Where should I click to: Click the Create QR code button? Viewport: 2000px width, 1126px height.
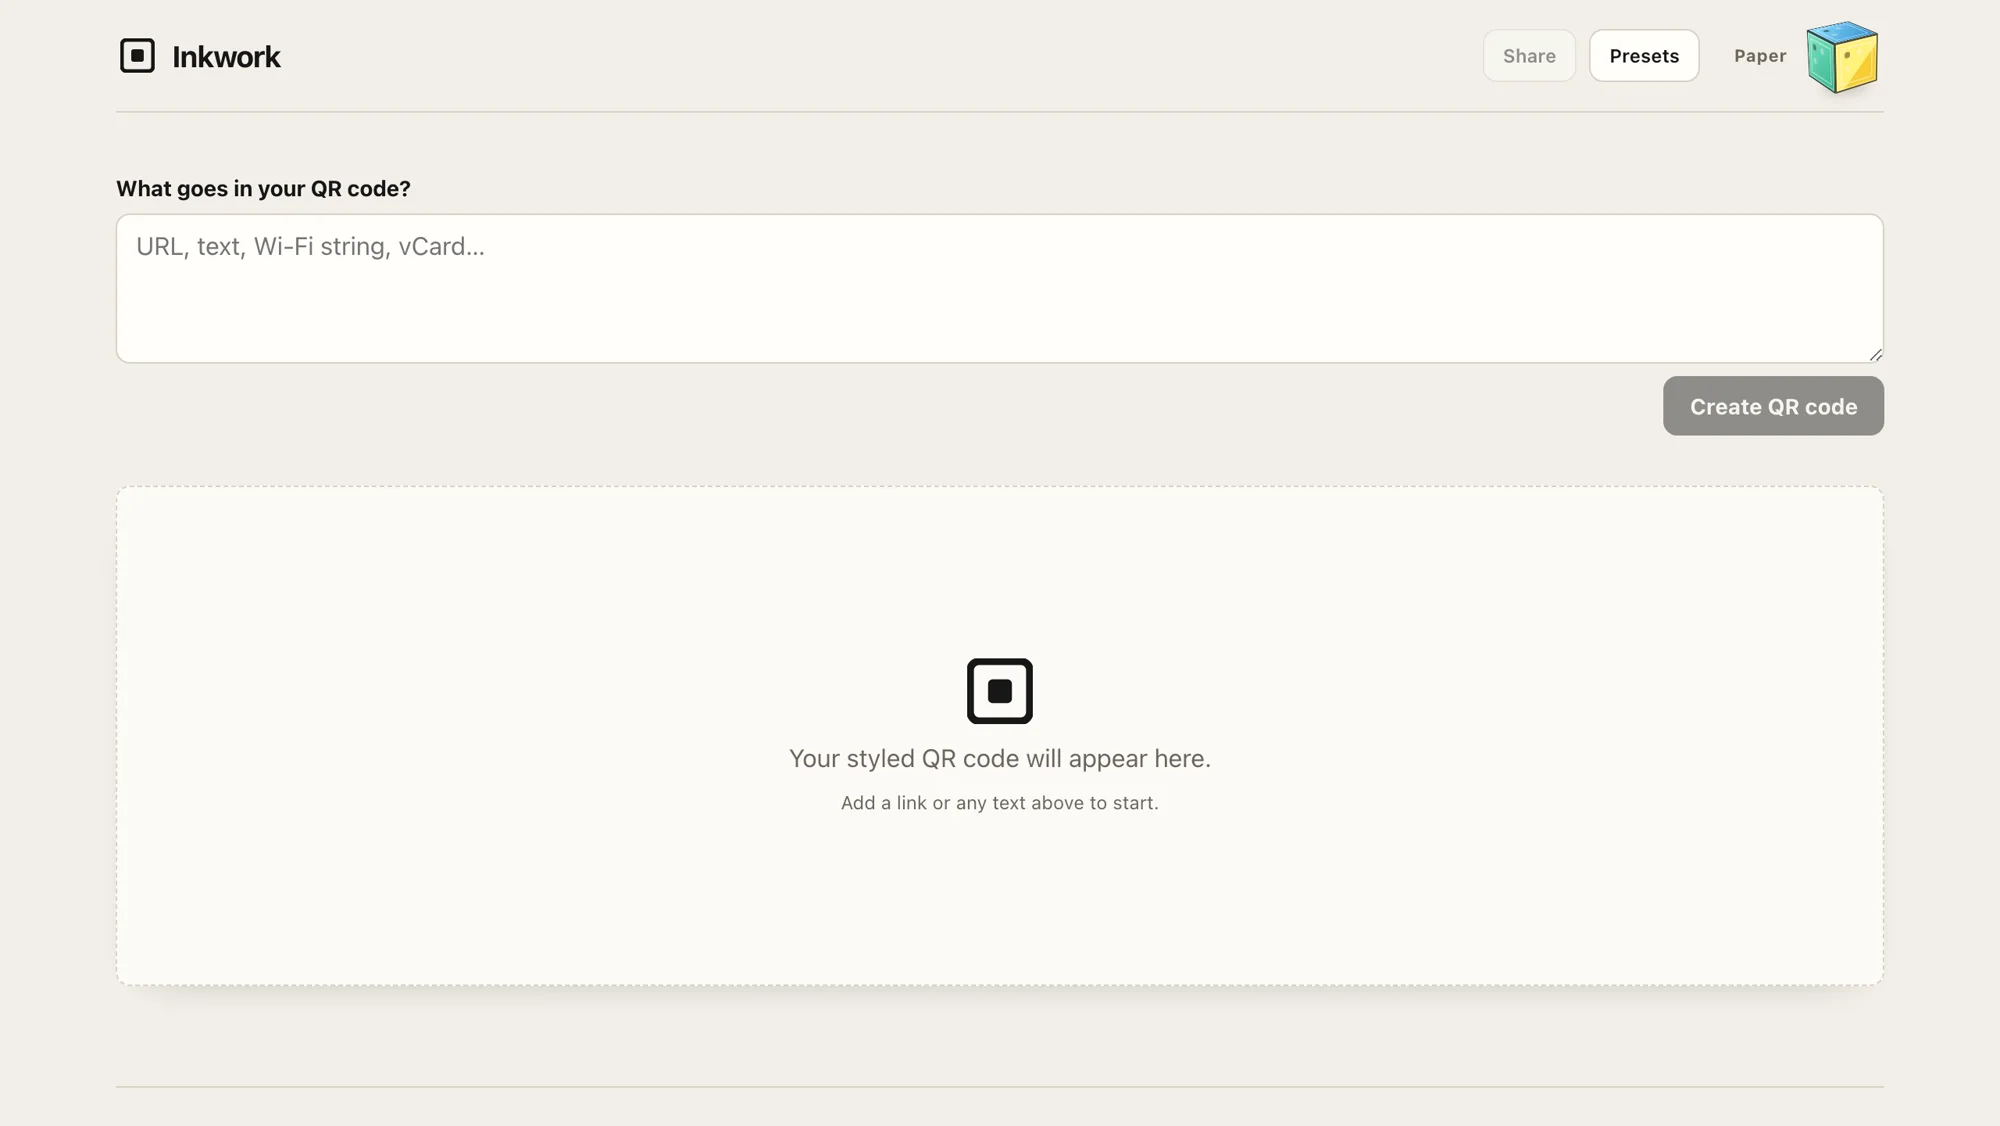pos(1773,406)
